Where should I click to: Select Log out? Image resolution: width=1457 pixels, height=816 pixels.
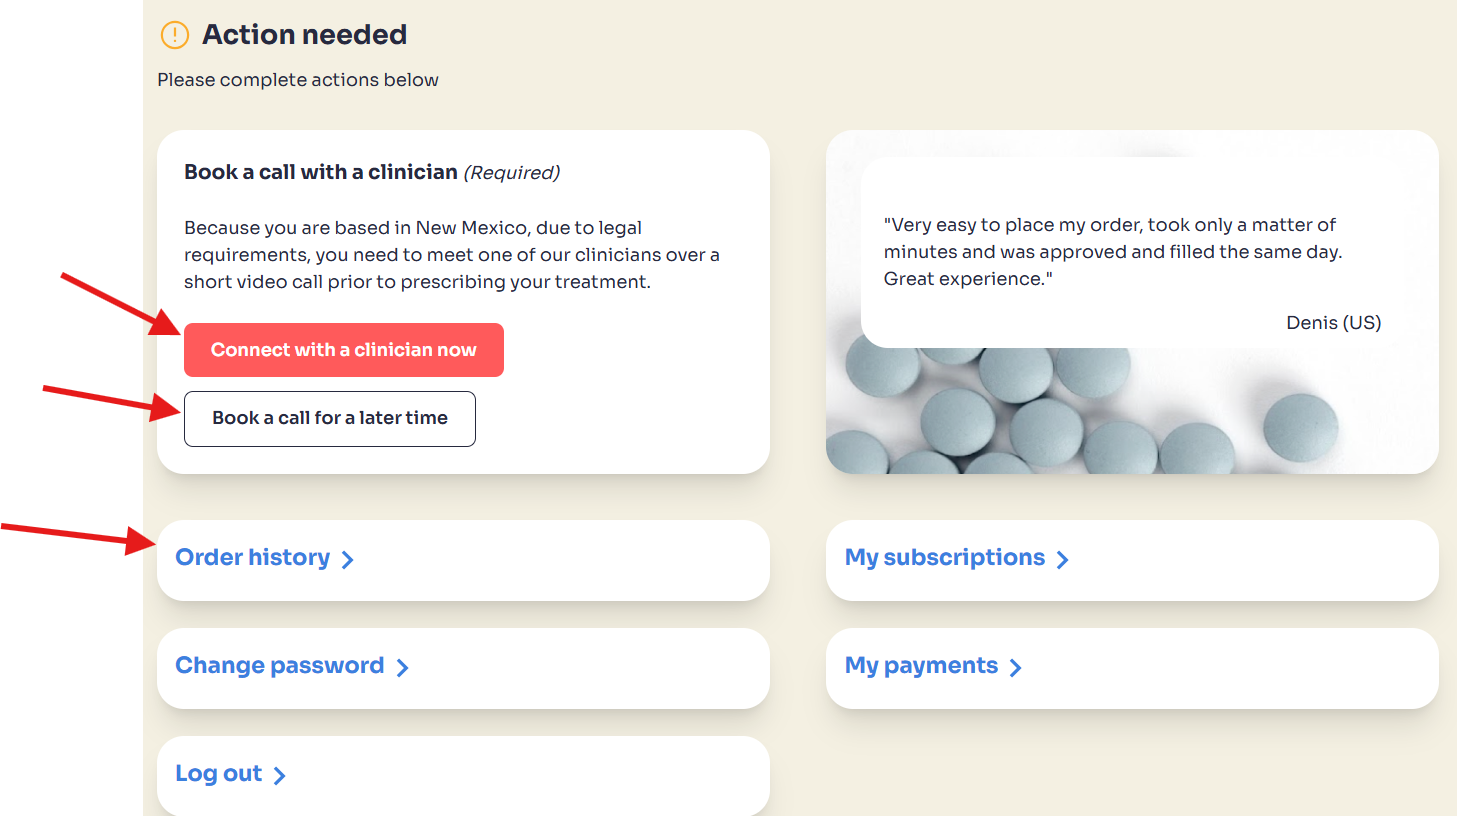click(x=218, y=774)
